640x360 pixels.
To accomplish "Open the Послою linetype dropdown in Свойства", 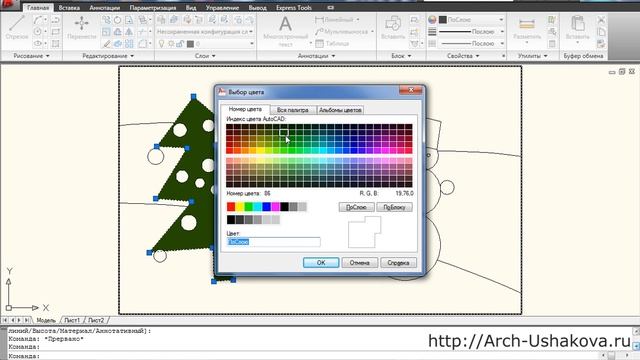I will click(x=472, y=43).
